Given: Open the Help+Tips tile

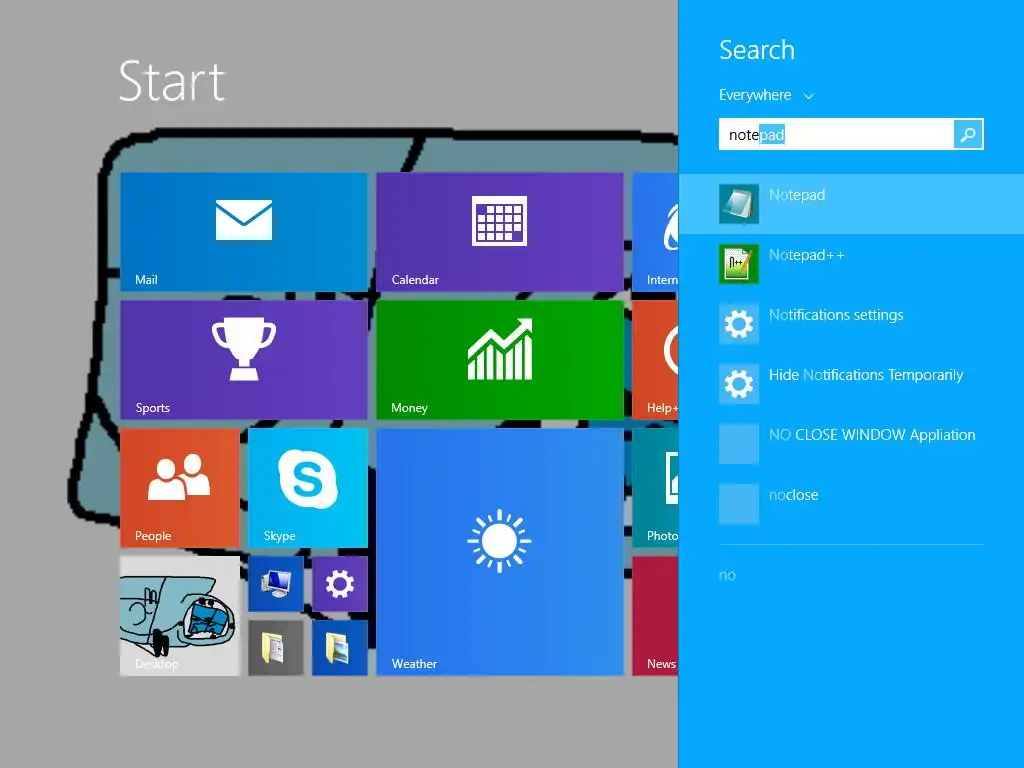Looking at the screenshot, I should (655, 359).
